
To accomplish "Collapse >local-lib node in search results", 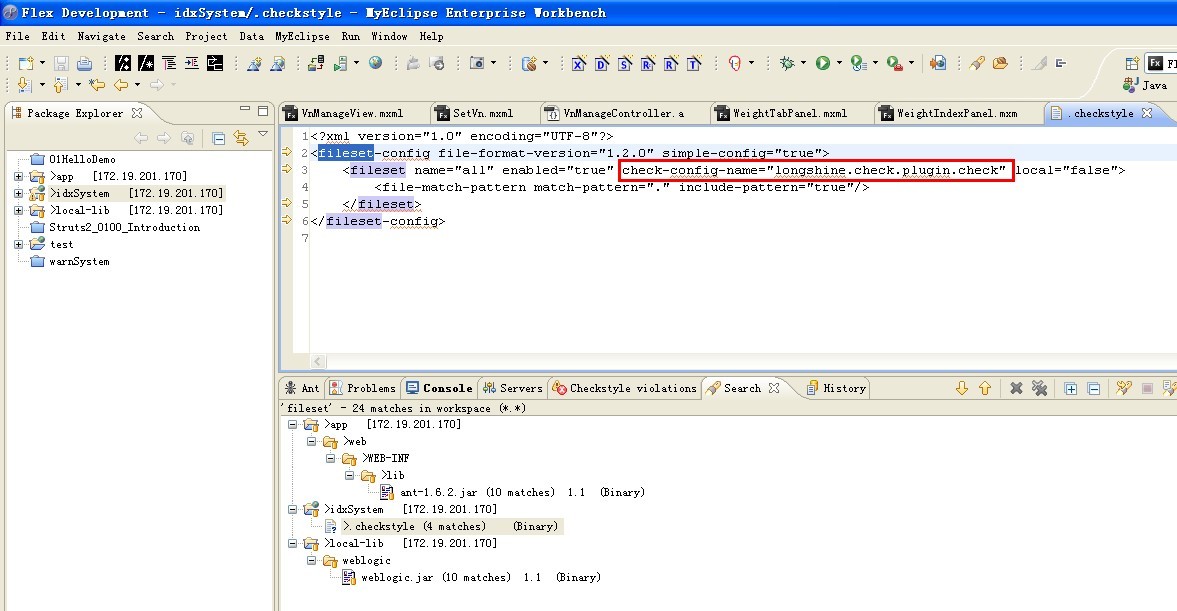I will point(293,543).
